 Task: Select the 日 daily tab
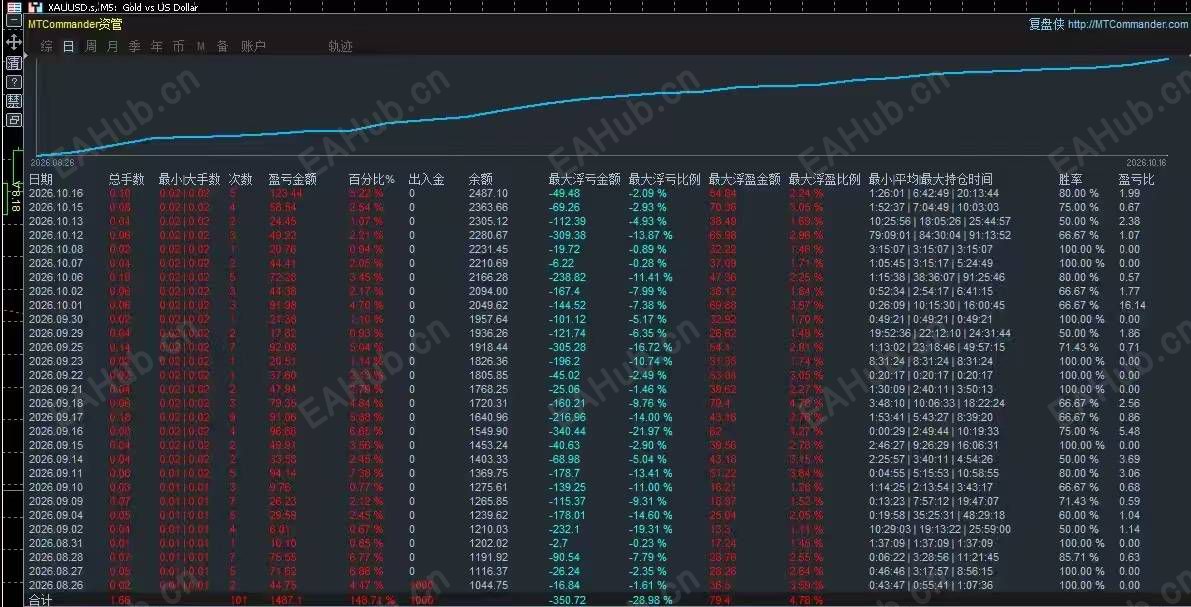(x=68, y=46)
